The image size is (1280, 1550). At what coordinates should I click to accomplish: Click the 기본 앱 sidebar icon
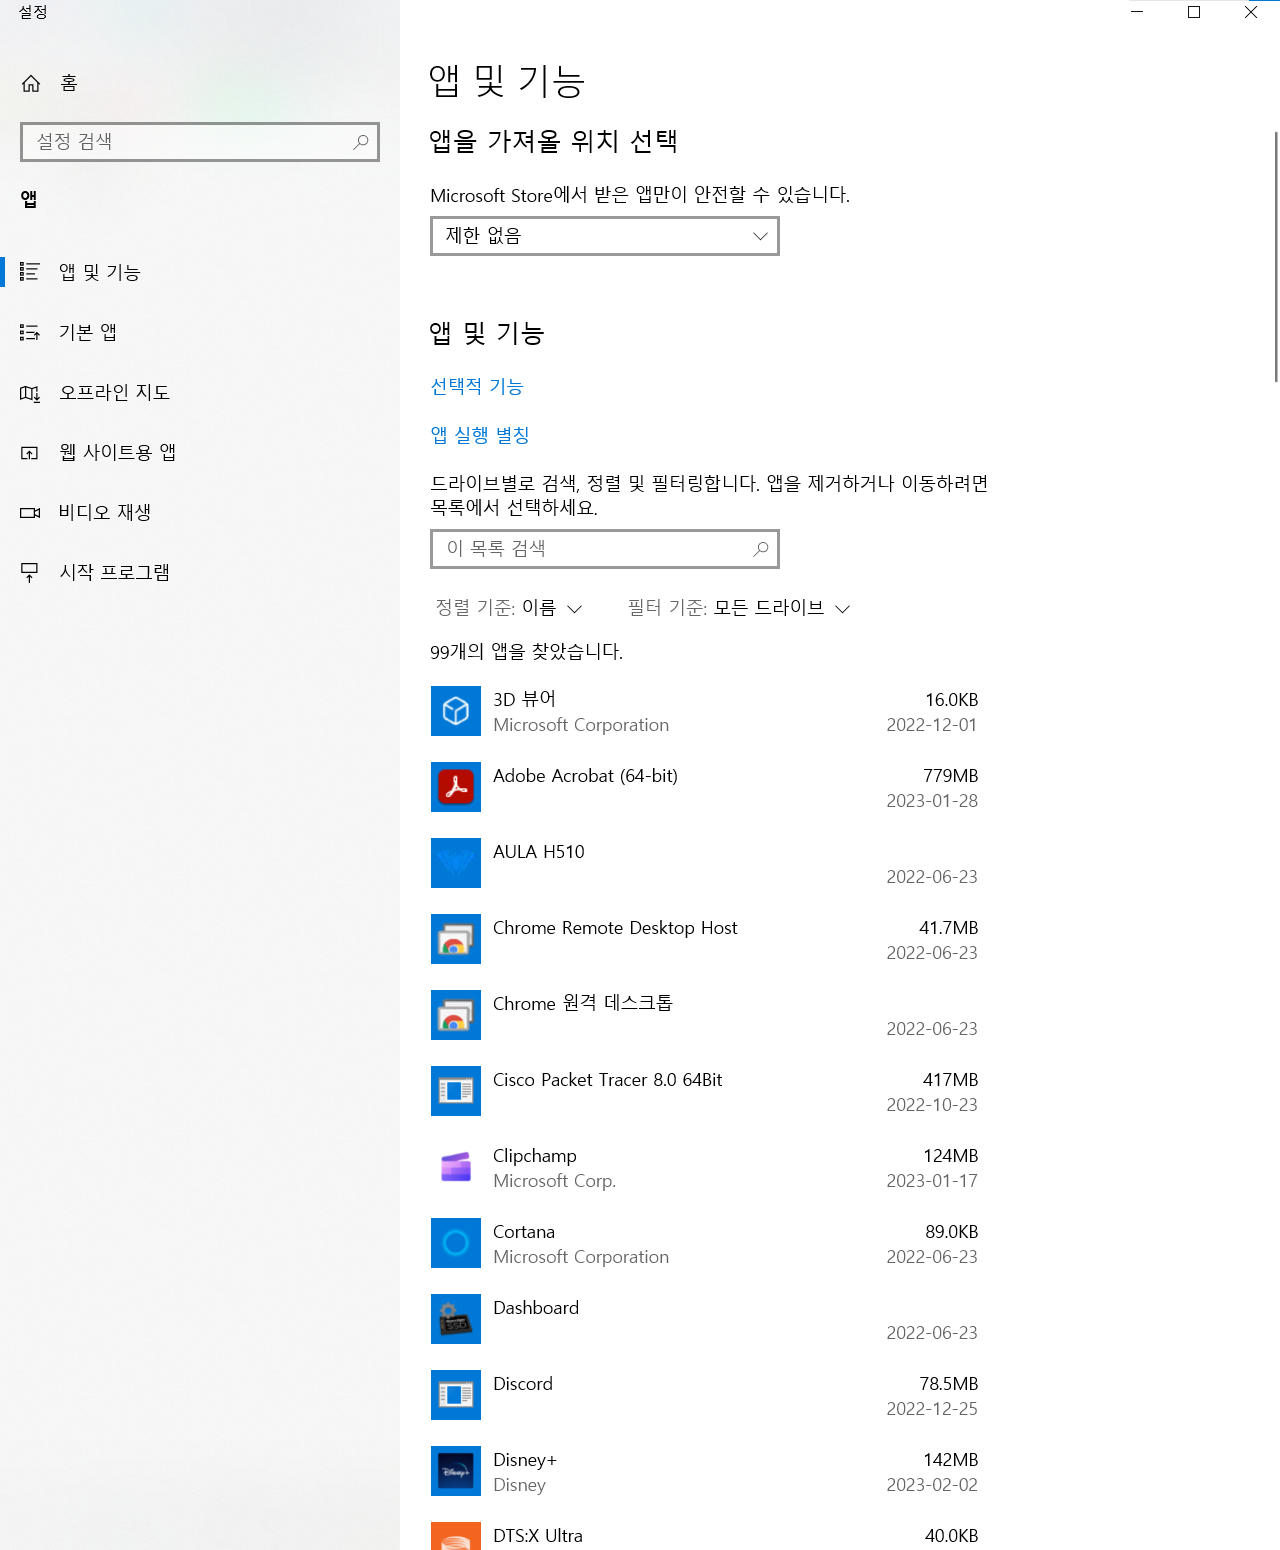pyautogui.click(x=30, y=332)
